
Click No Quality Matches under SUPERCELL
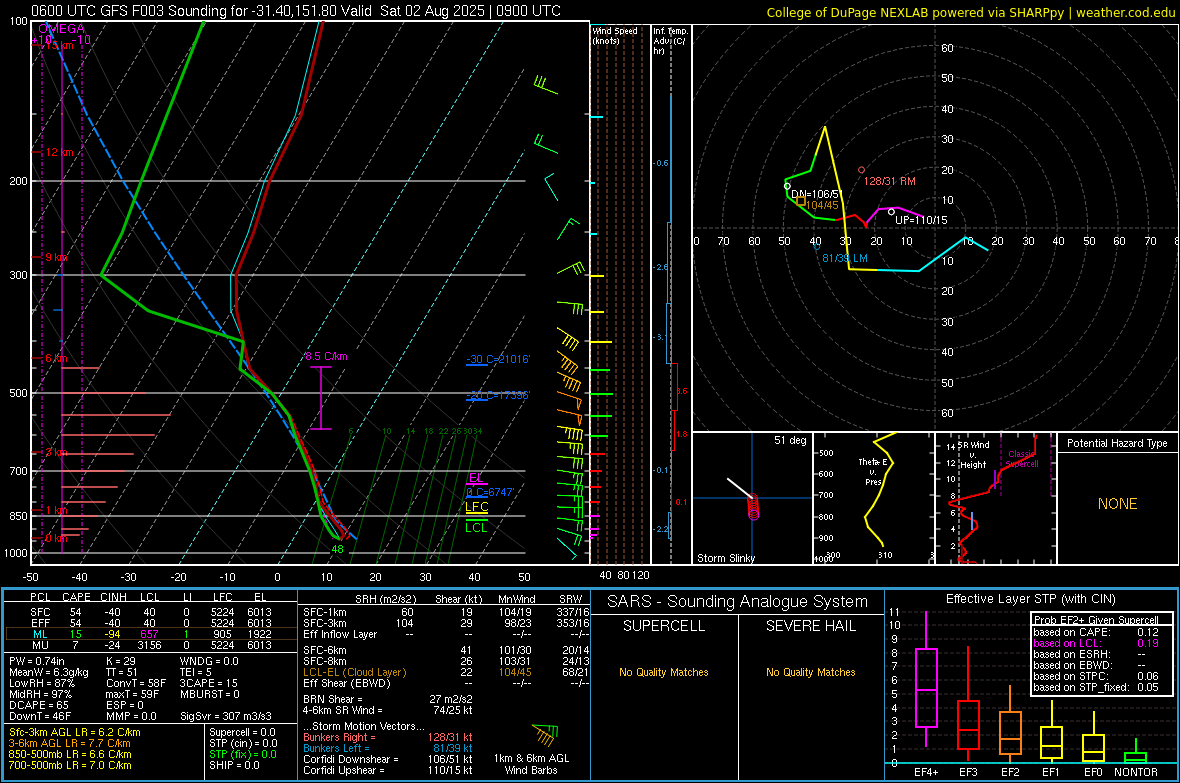click(664, 672)
